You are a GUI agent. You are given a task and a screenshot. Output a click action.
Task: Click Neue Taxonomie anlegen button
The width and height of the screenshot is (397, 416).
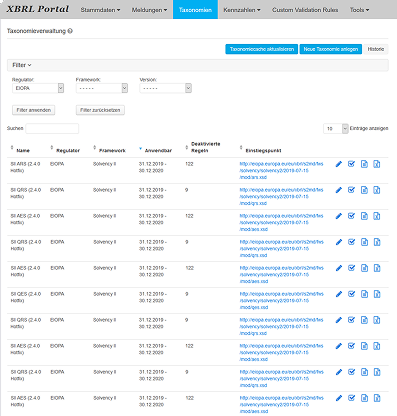pos(331,49)
